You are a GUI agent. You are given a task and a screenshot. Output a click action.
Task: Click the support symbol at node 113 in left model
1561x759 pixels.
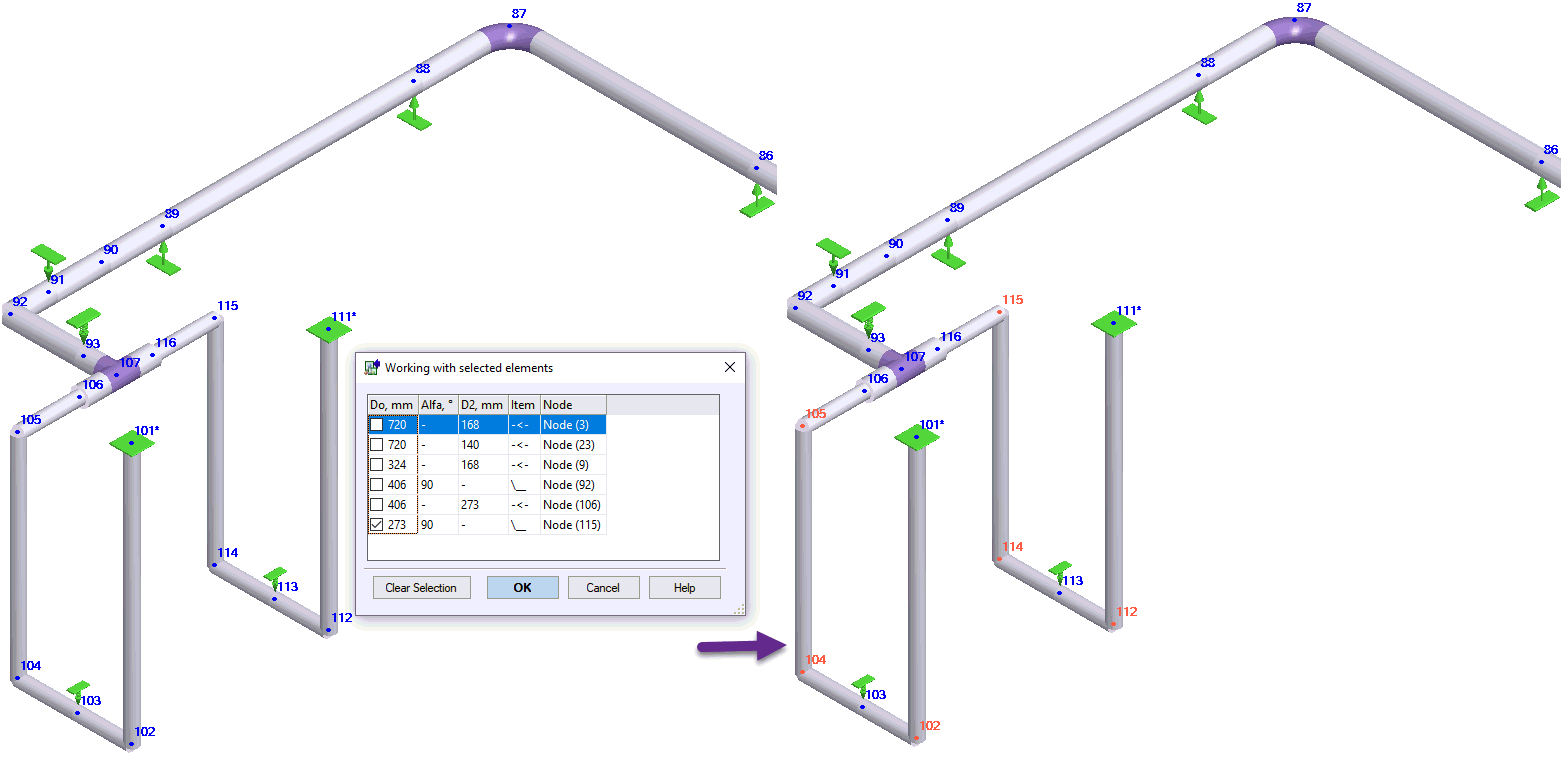coord(275,579)
